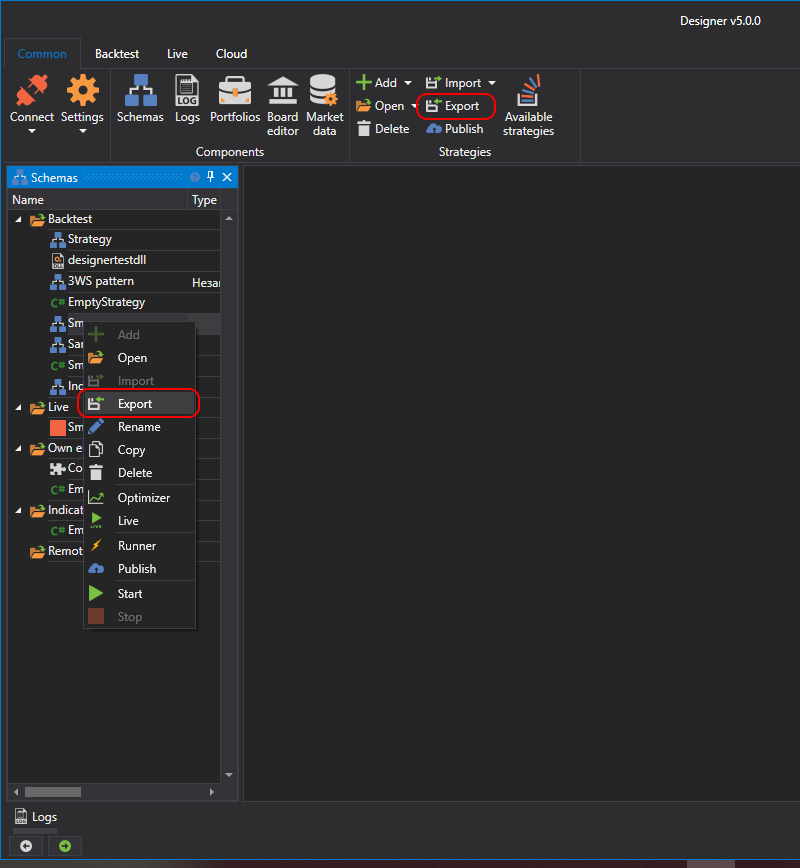
Task: Open the Market data component
Action: (x=324, y=106)
